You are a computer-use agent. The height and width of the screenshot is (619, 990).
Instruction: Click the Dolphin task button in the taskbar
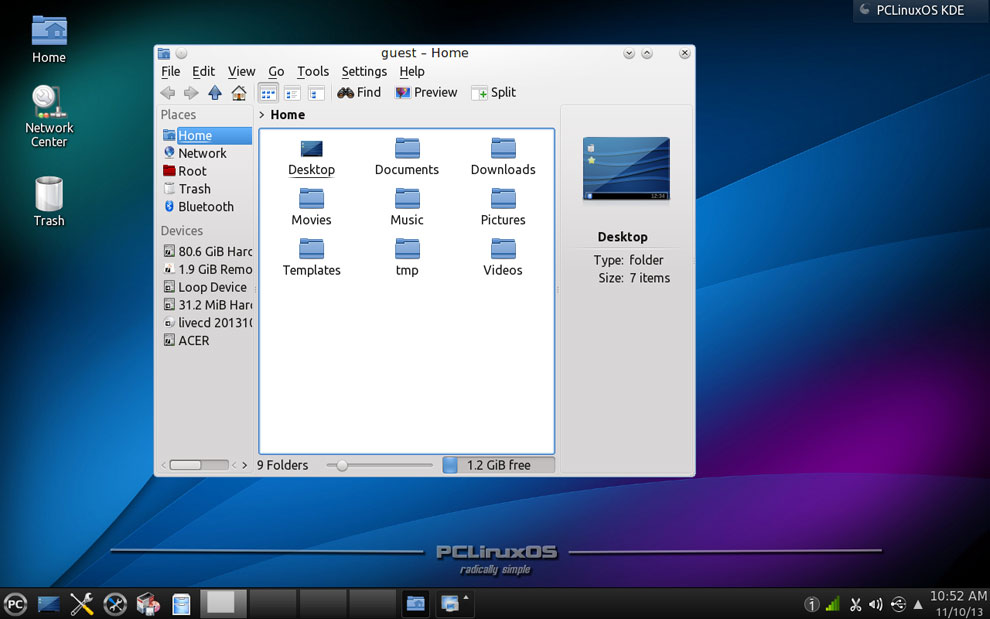(x=415, y=604)
